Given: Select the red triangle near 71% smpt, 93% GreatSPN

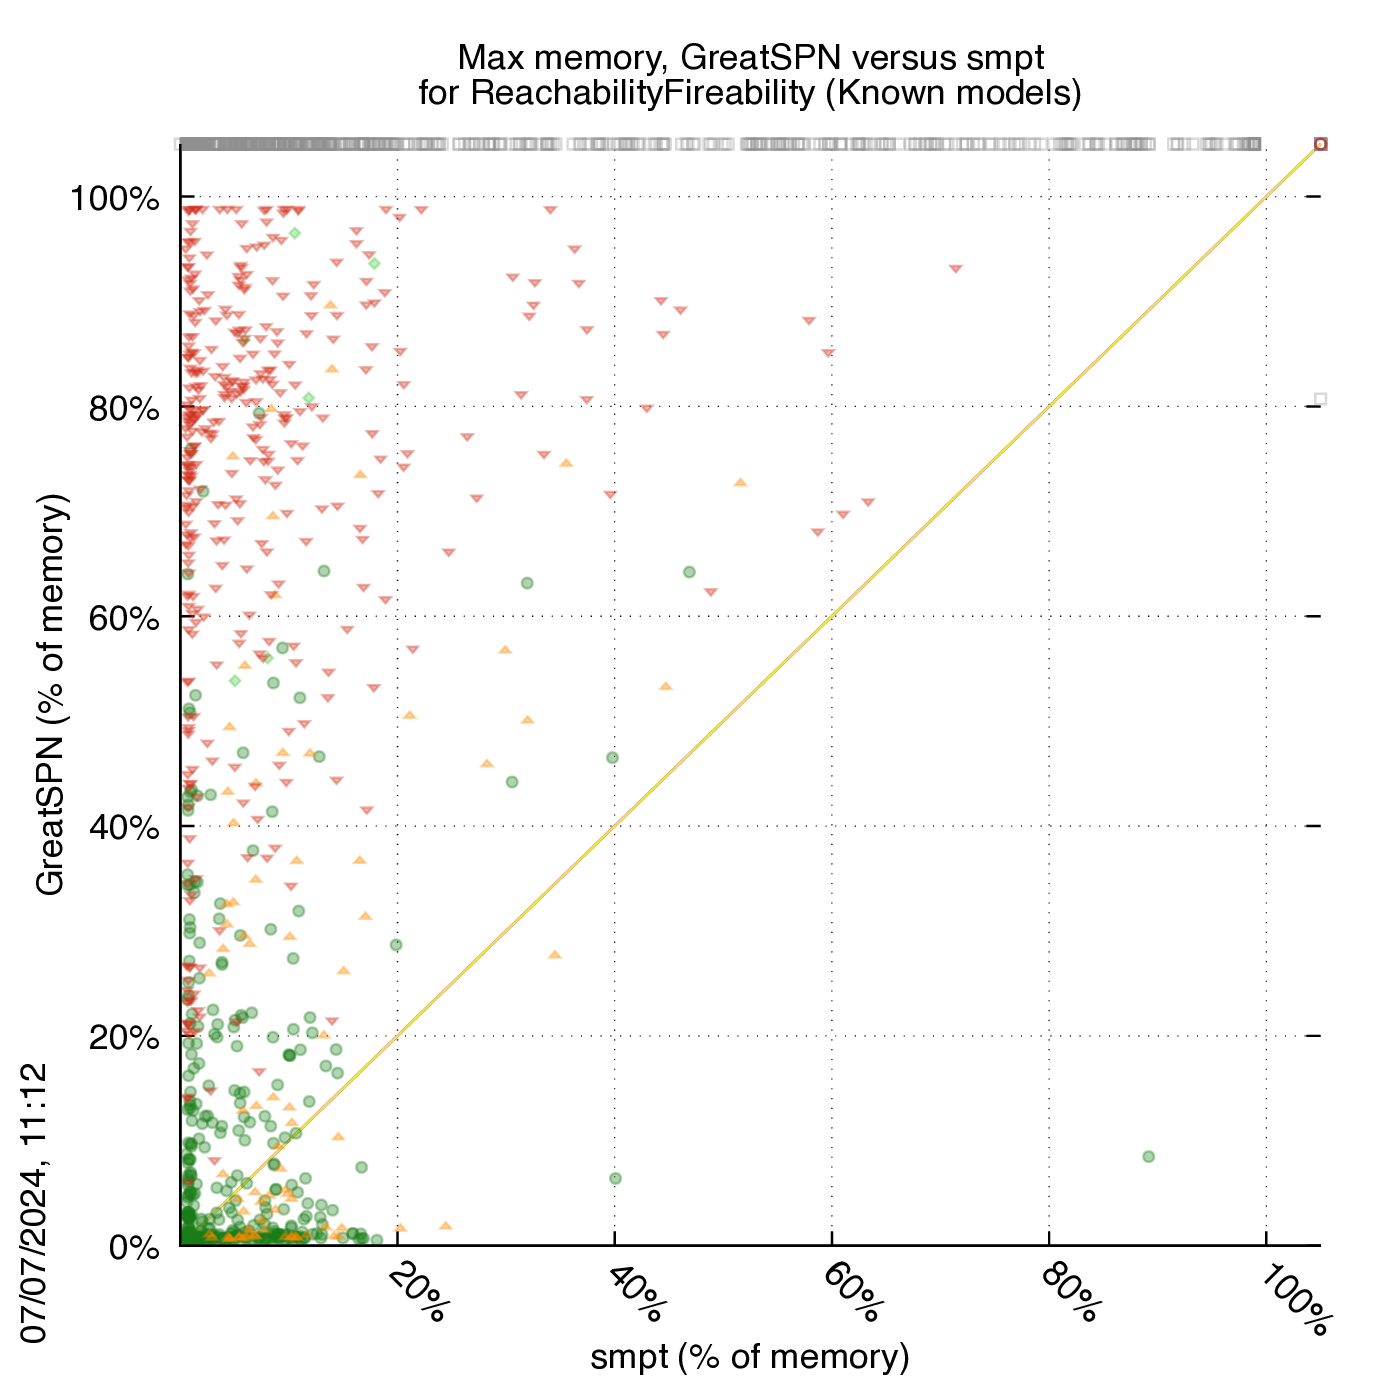Looking at the screenshot, I should point(955,269).
